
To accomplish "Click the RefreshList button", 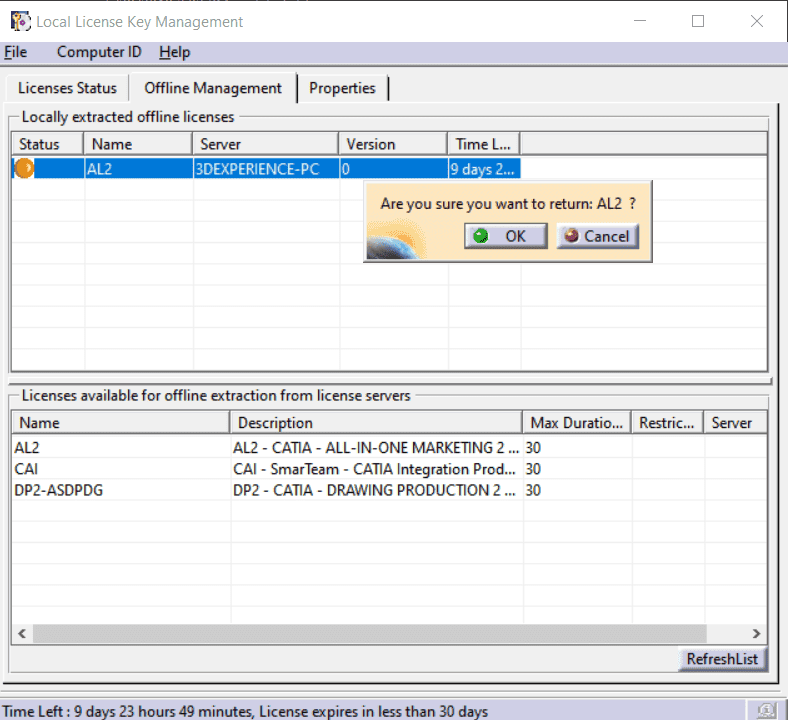I will click(x=722, y=659).
